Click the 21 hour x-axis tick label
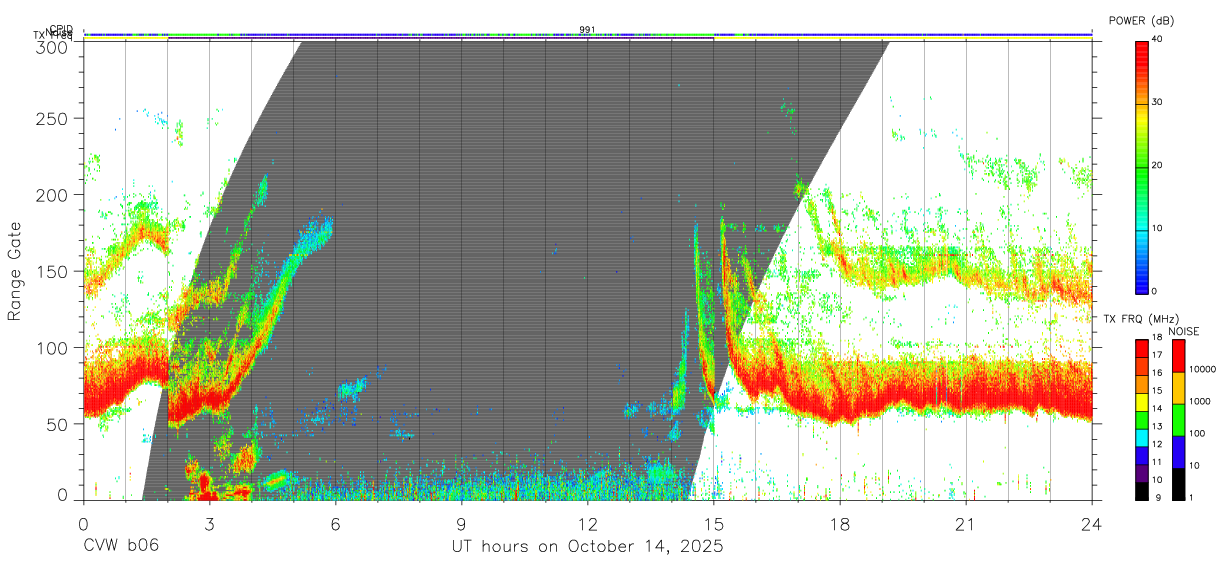Viewport: 1228px width, 567px height. point(966,524)
